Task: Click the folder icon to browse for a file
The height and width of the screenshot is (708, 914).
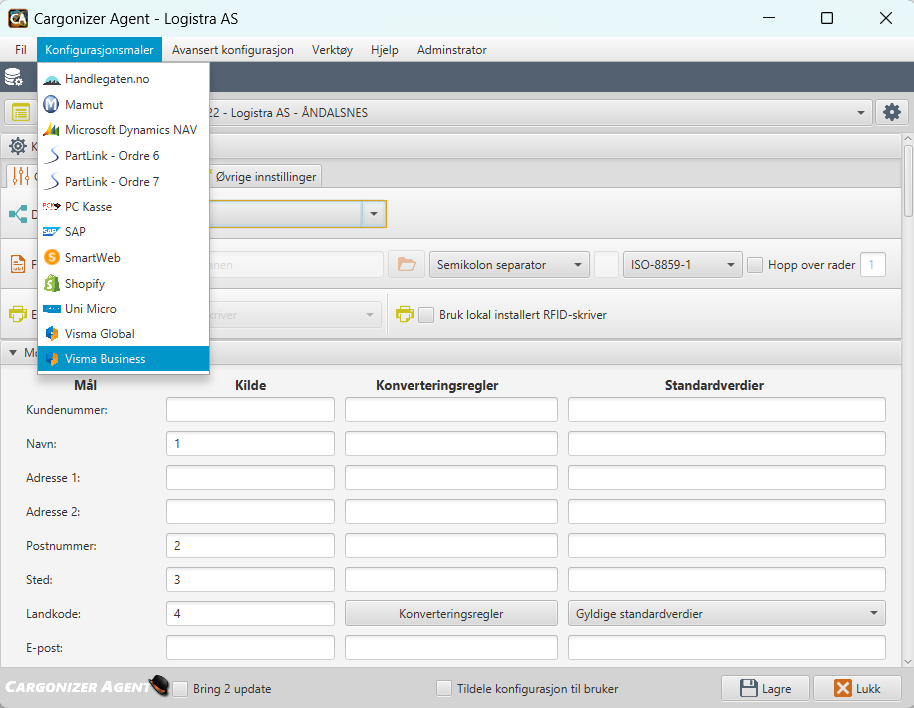Action: tap(406, 264)
